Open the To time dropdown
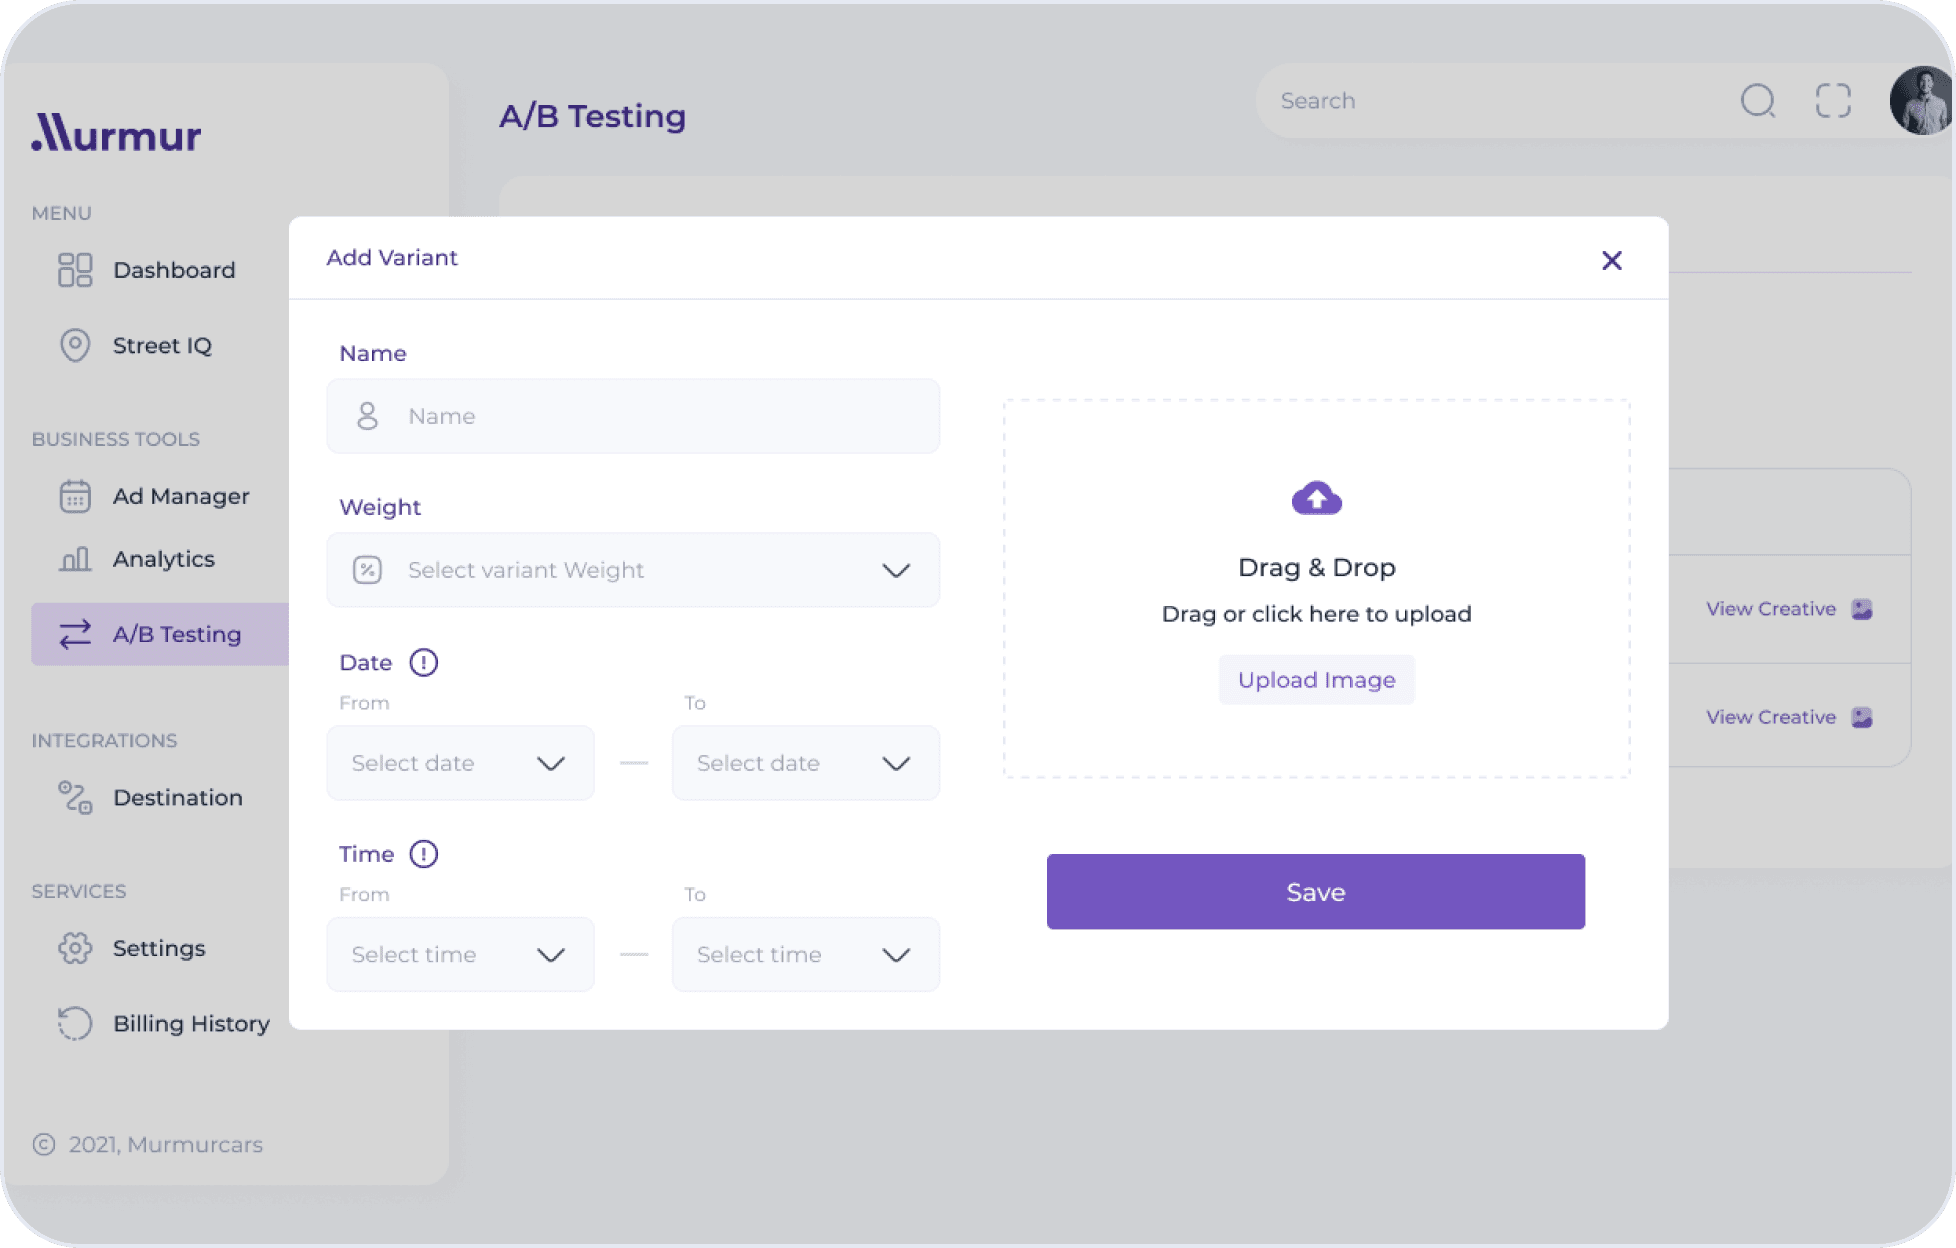Image resolution: width=1956 pixels, height=1248 pixels. tap(805, 955)
